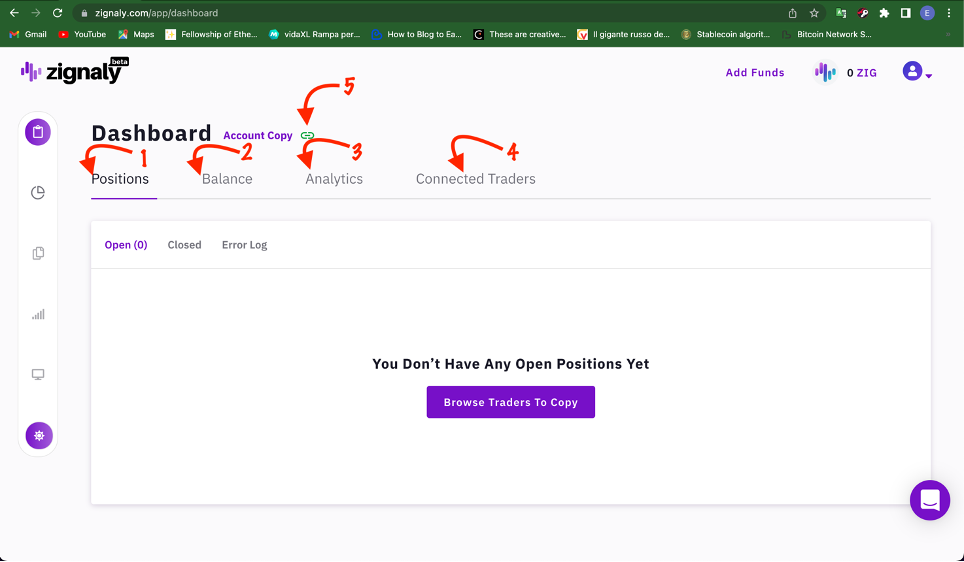Bookmark page with the star icon
This screenshot has width=964, height=562.
[814, 13]
